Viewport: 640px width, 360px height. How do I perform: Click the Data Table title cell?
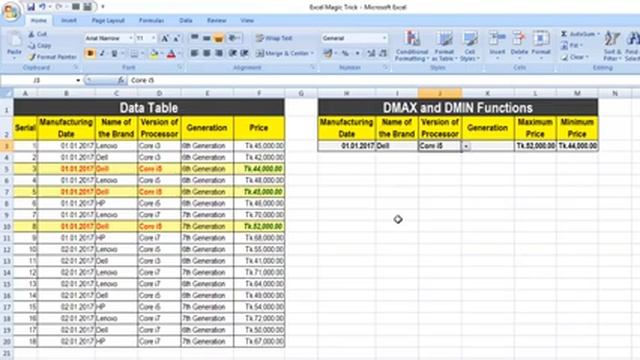[149, 108]
